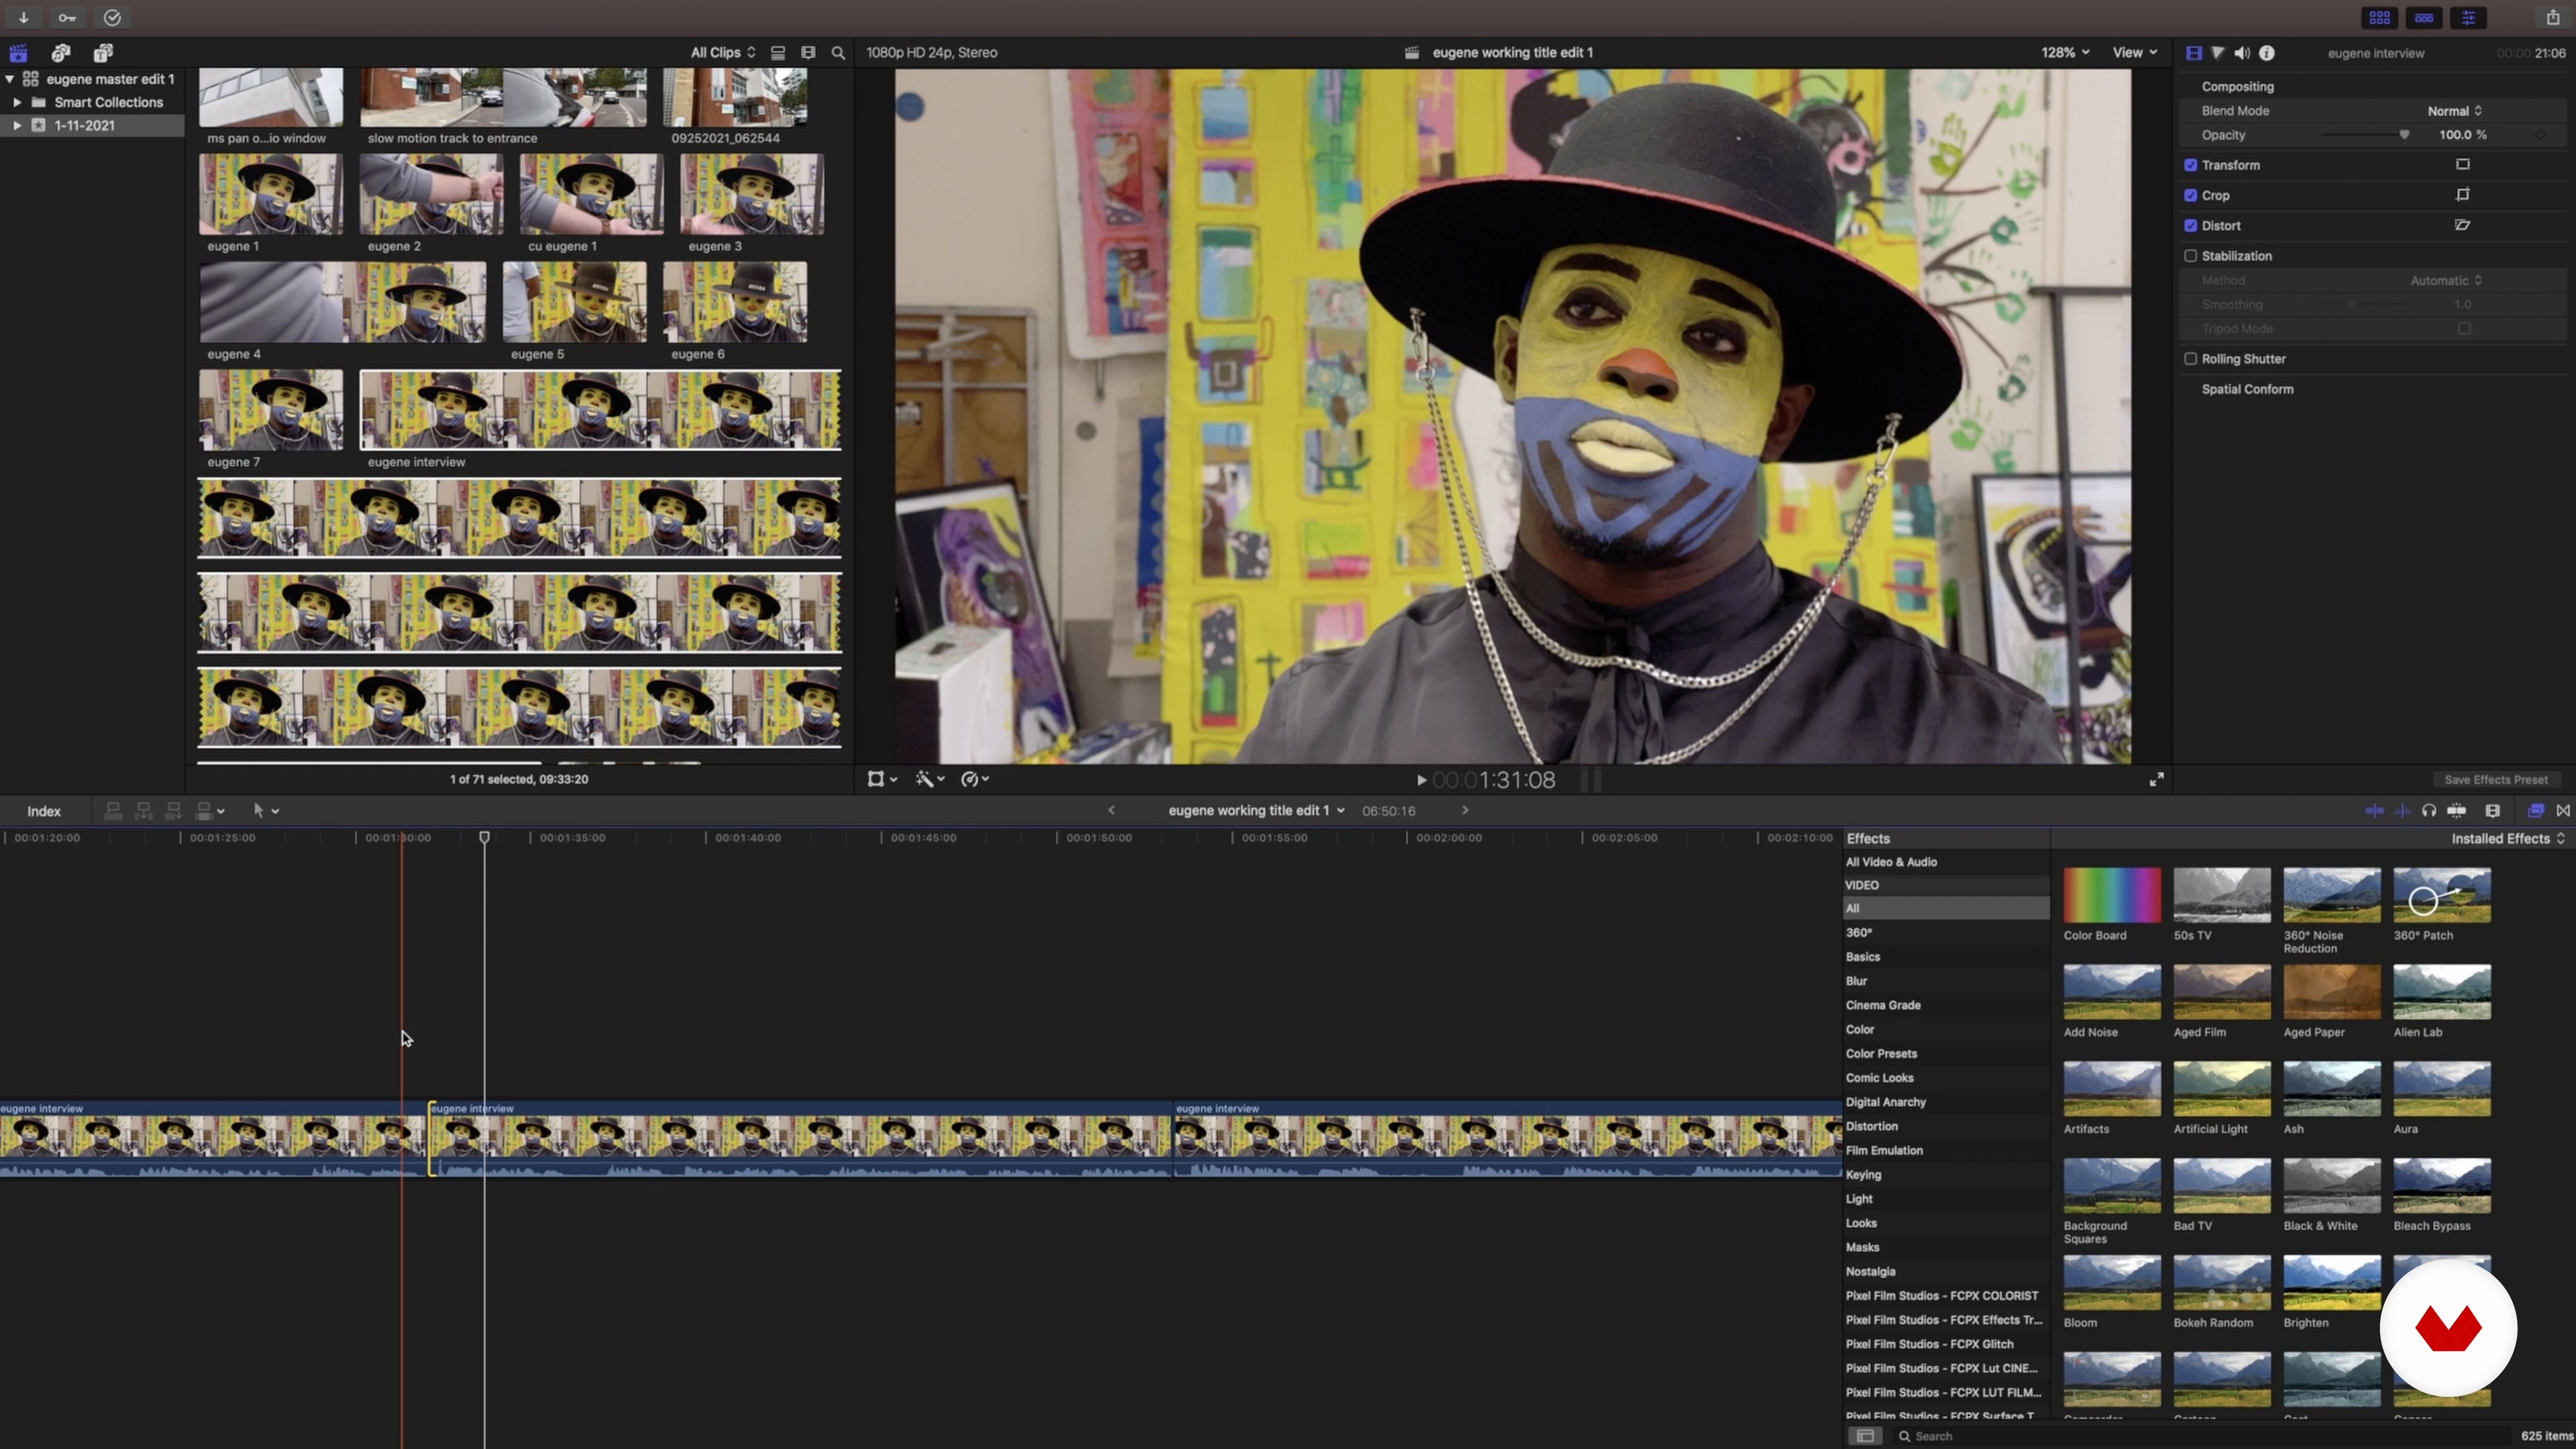Toggle the Distort checkbox
Image resolution: width=2576 pixels, height=1449 pixels.
click(x=2190, y=226)
